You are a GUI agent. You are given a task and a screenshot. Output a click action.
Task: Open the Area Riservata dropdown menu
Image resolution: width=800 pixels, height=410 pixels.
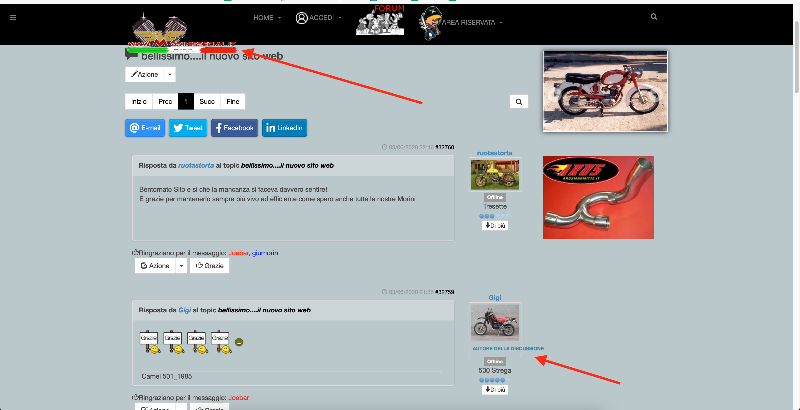click(462, 20)
